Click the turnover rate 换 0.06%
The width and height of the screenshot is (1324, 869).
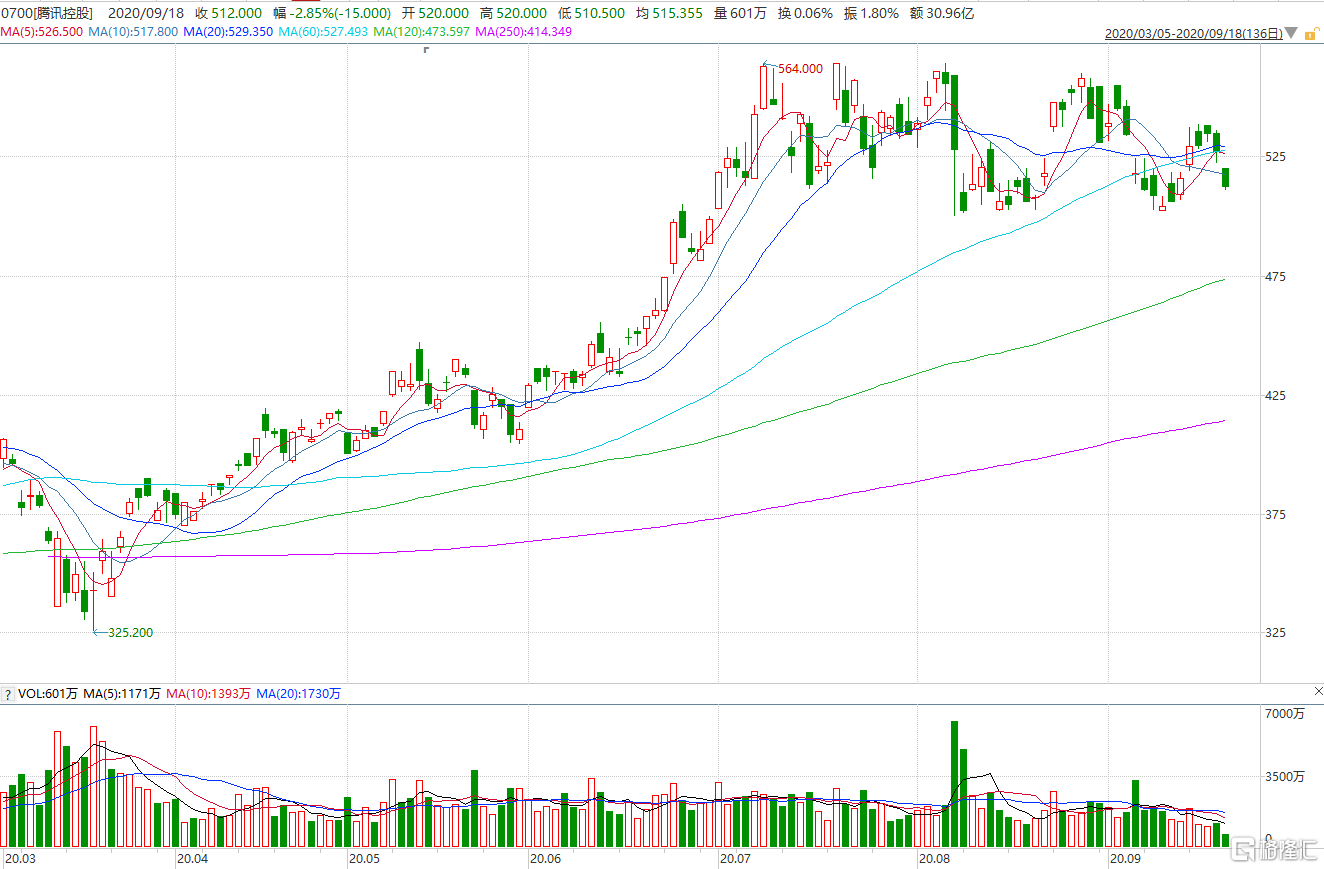(x=806, y=13)
